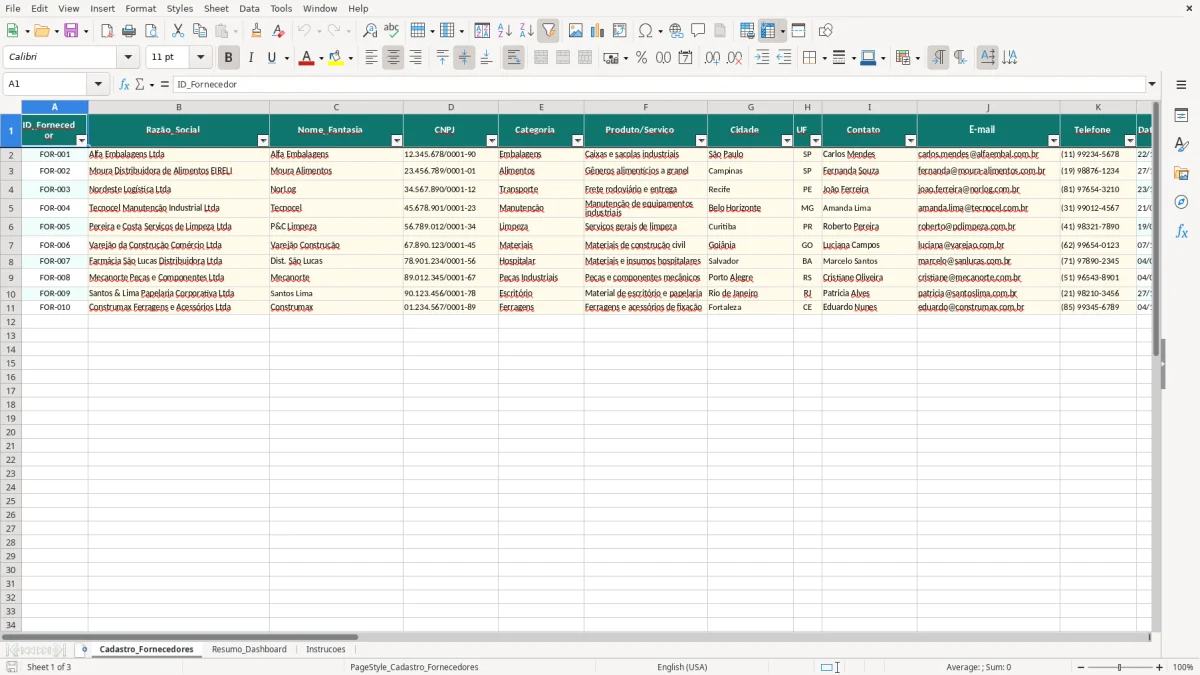Run the spelling check icon
The image size is (1200, 675).
[x=392, y=31]
